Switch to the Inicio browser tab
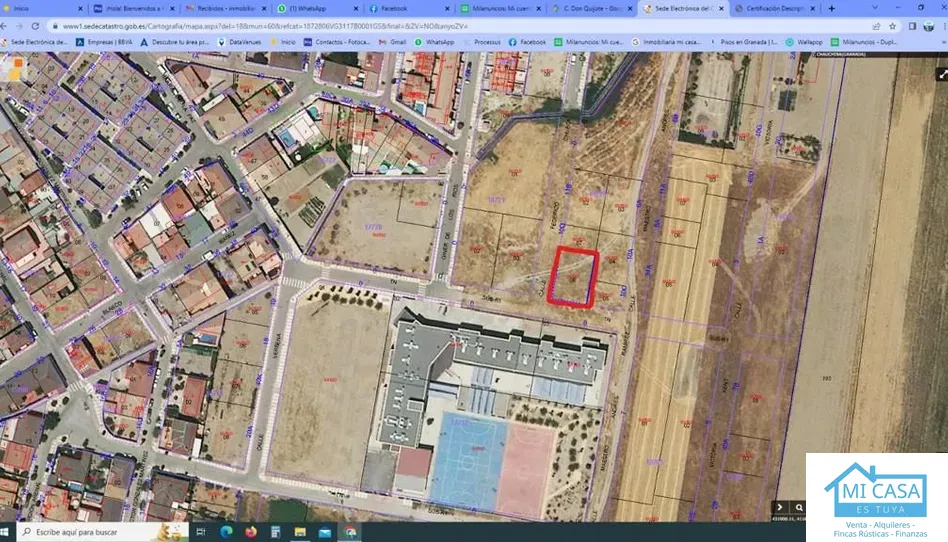 coord(41,8)
